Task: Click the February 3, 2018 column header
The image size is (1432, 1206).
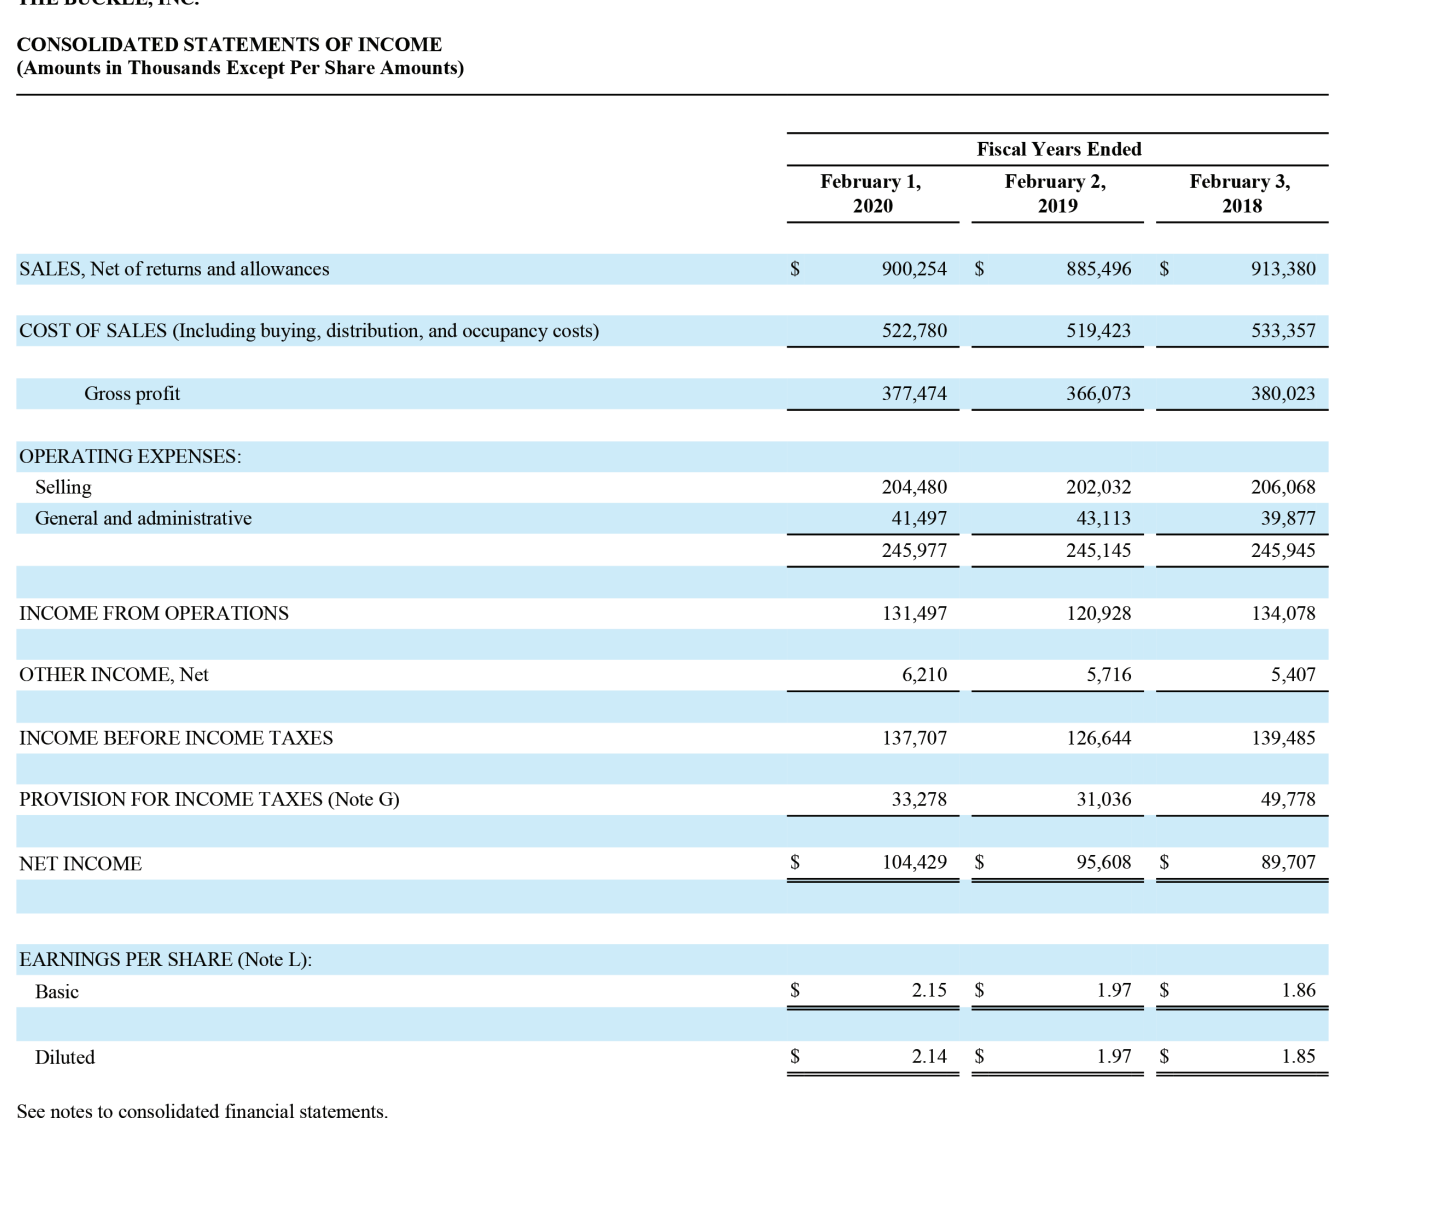Action: pyautogui.click(x=1240, y=193)
